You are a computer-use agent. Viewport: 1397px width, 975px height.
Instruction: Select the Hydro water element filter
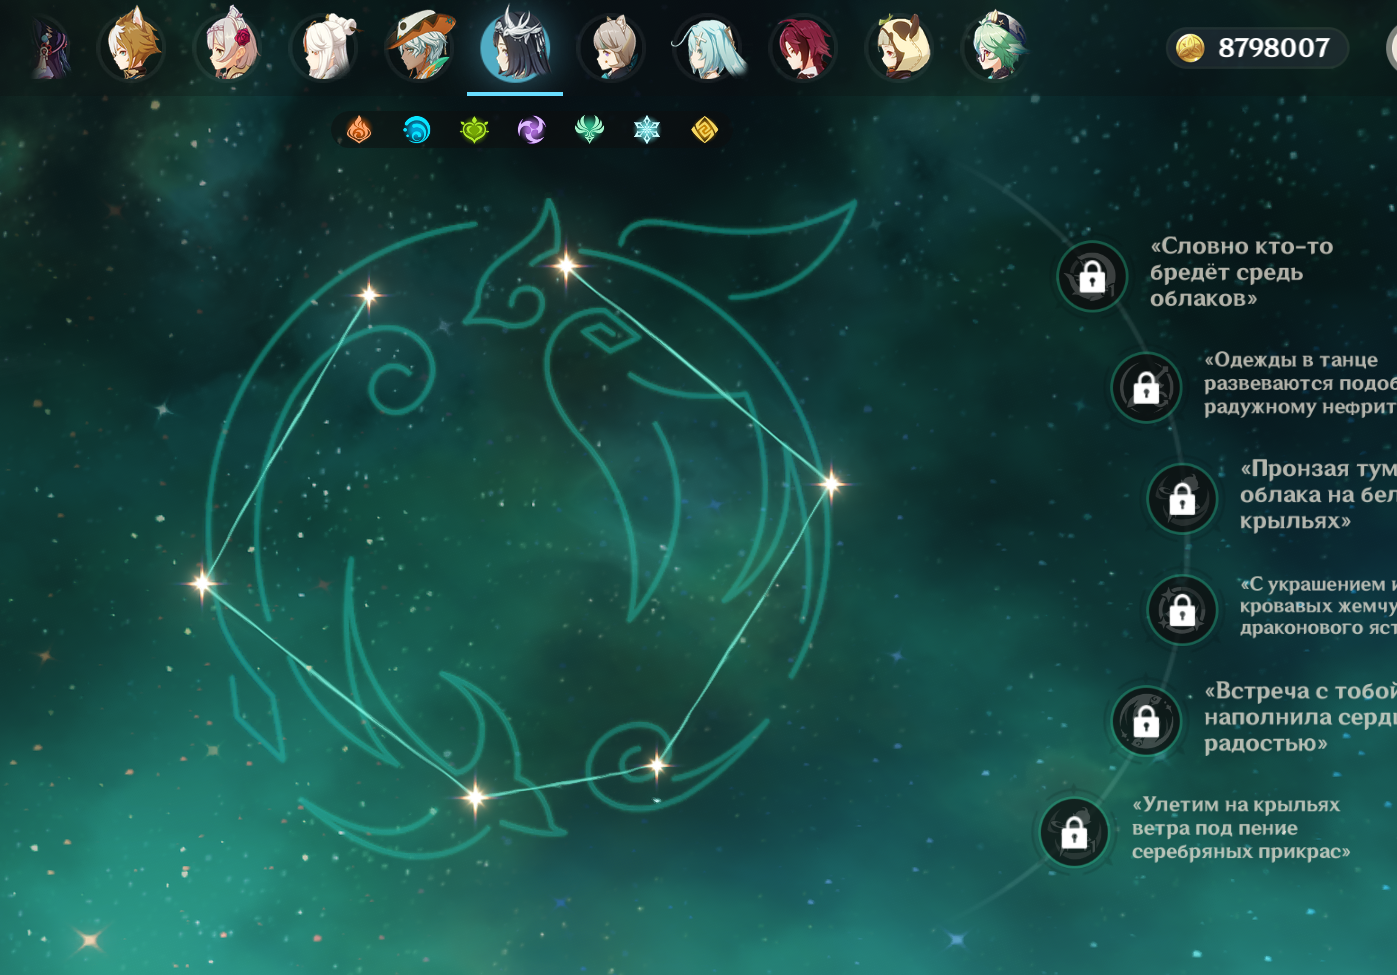416,130
